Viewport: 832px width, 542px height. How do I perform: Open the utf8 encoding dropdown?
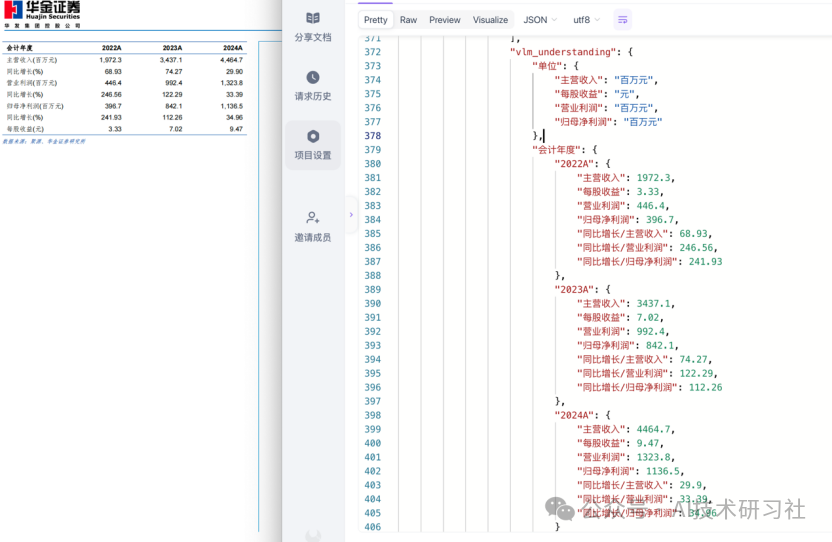coord(586,20)
